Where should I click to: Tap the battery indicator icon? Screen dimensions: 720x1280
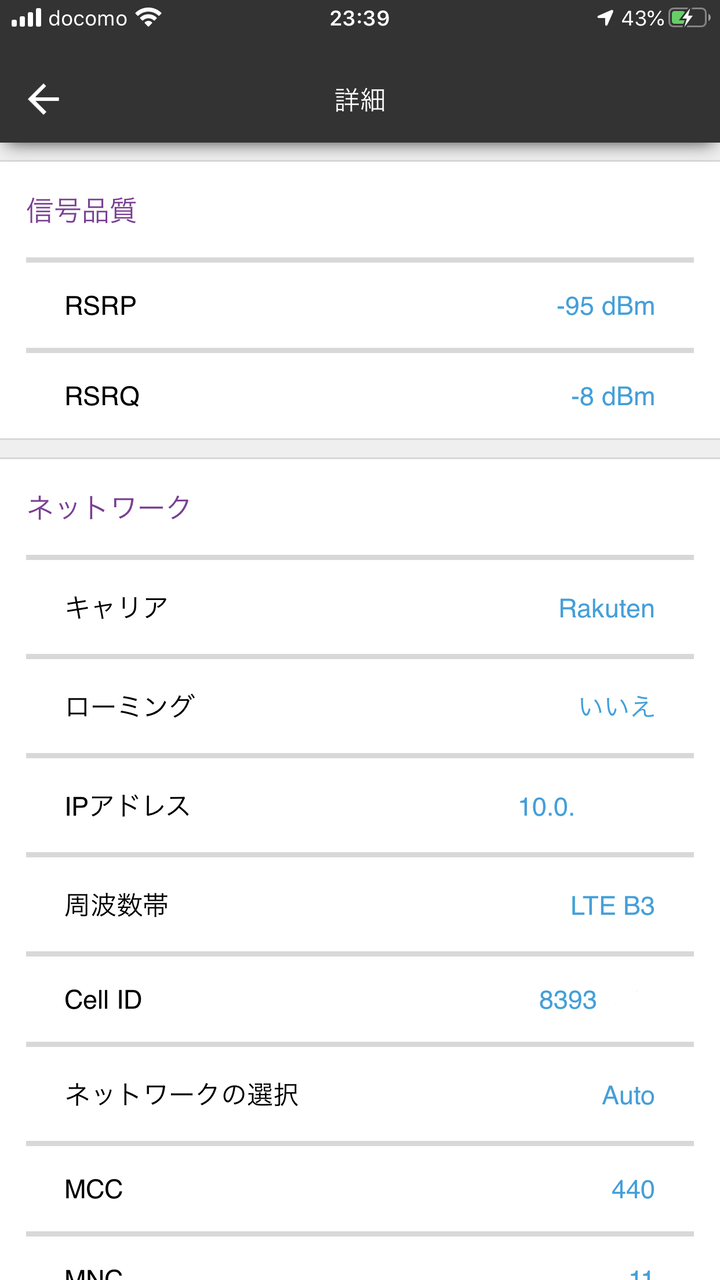click(689, 18)
